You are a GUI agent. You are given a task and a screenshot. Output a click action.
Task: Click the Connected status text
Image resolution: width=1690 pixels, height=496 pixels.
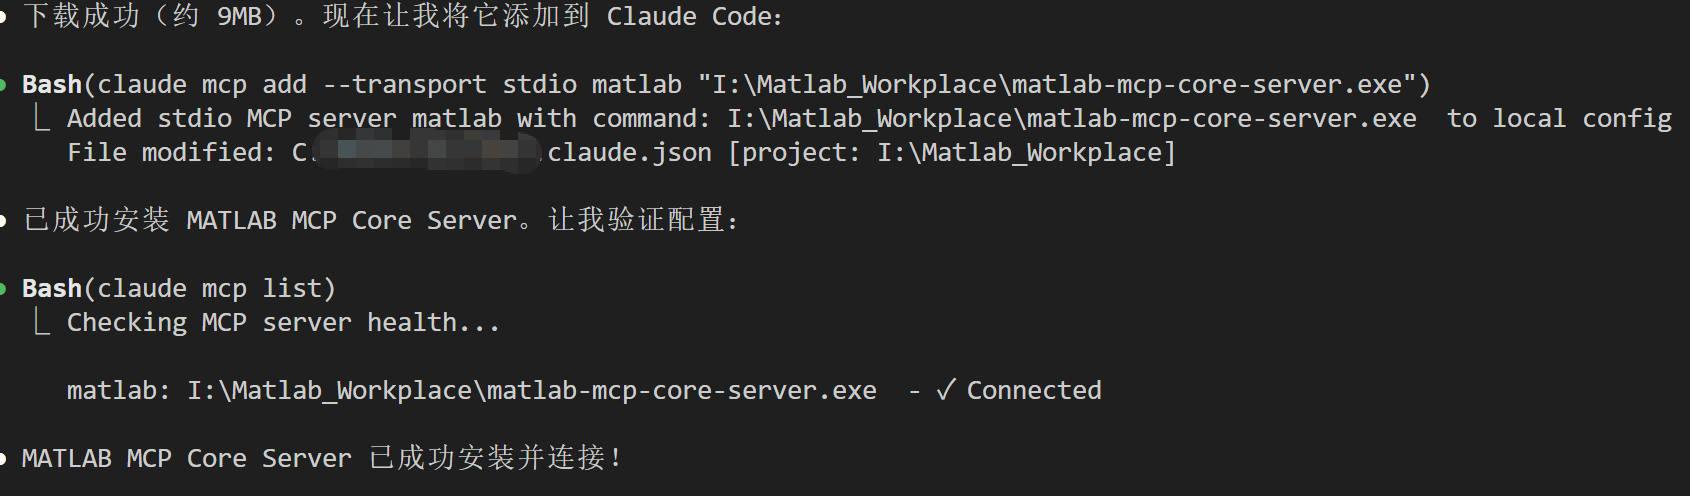pos(1033,390)
